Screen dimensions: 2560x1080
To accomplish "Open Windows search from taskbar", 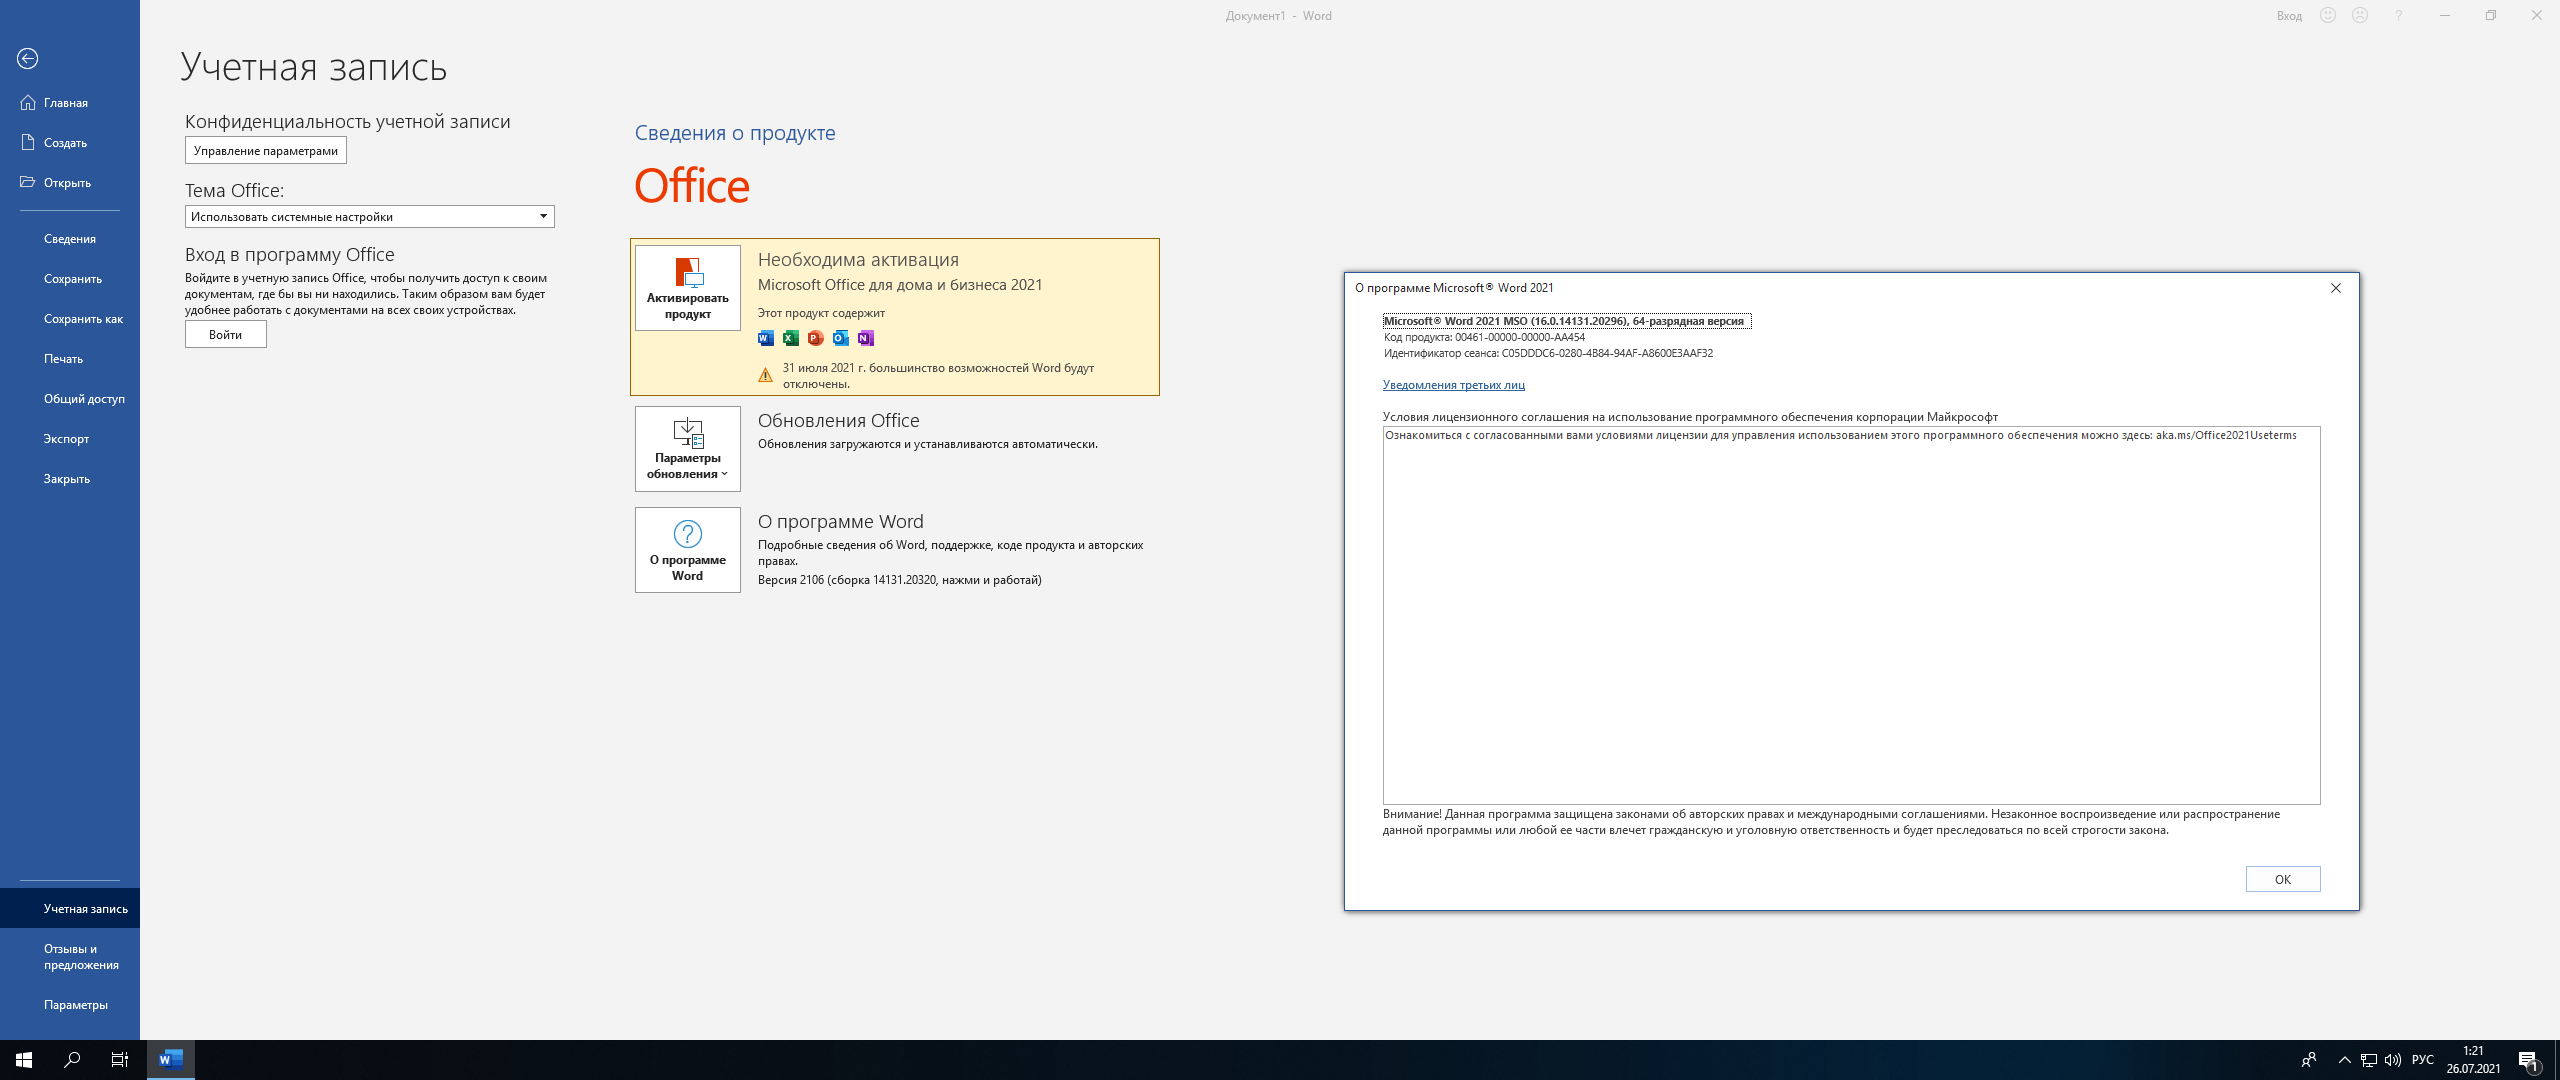I will tap(72, 1060).
